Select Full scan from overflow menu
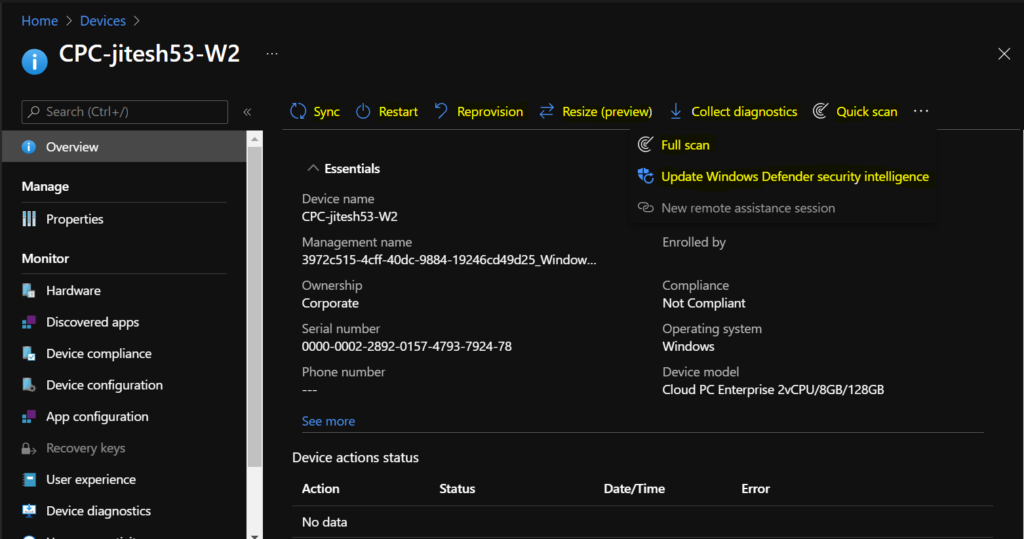 [x=685, y=145]
